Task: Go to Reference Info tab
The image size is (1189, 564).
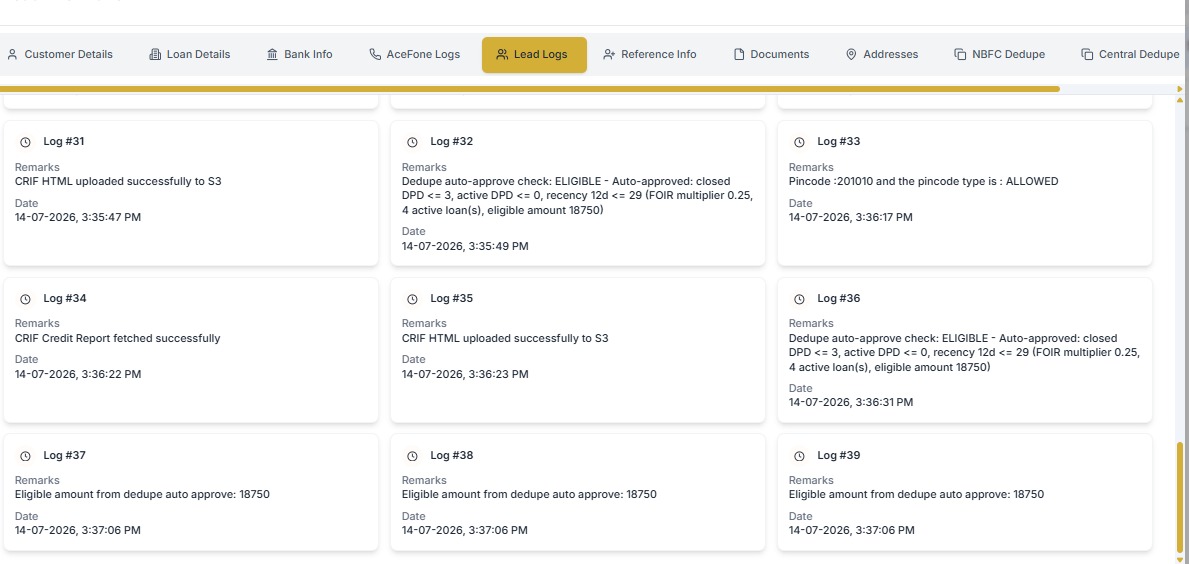Action: tap(650, 55)
